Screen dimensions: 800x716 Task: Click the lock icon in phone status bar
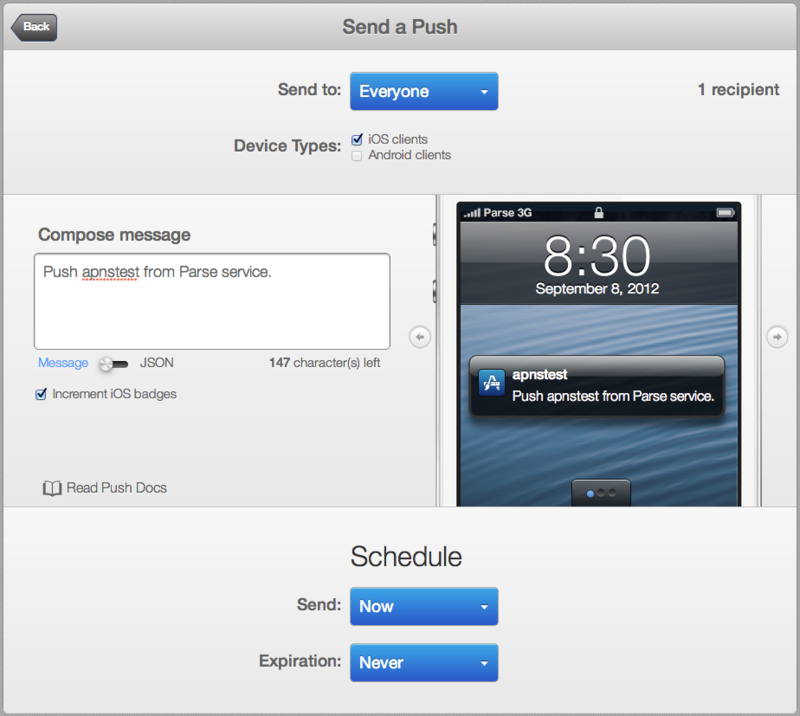[x=599, y=213]
